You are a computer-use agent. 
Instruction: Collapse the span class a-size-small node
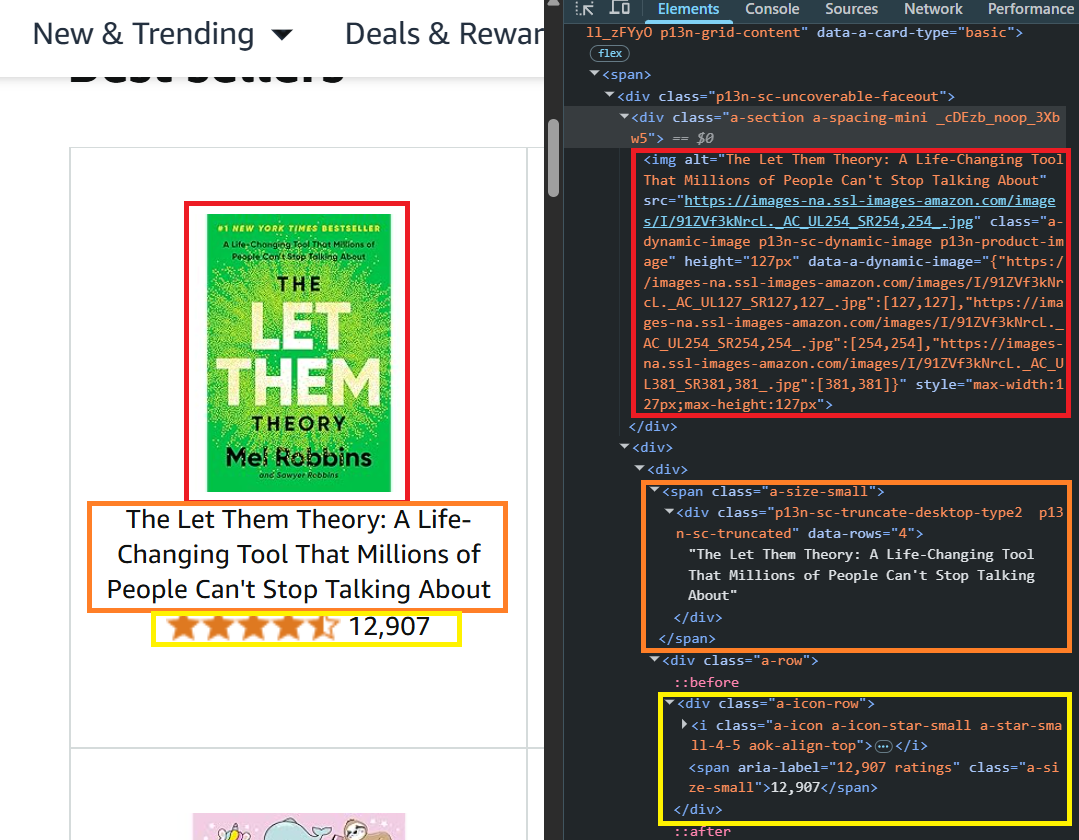(654, 490)
